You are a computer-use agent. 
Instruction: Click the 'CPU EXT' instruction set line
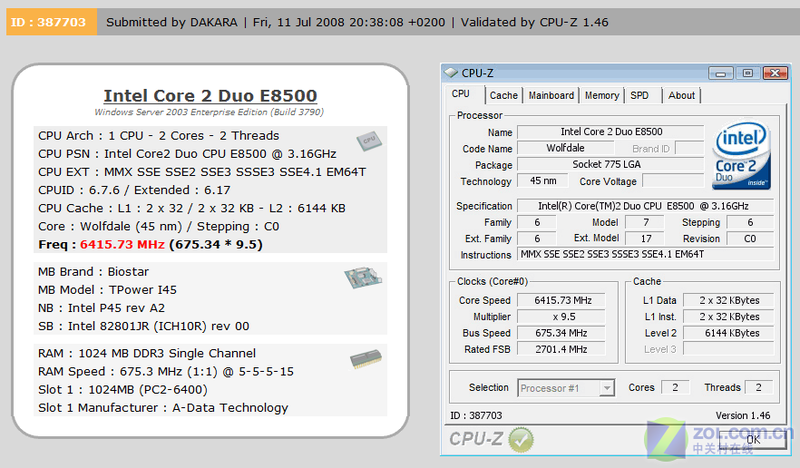(202, 172)
